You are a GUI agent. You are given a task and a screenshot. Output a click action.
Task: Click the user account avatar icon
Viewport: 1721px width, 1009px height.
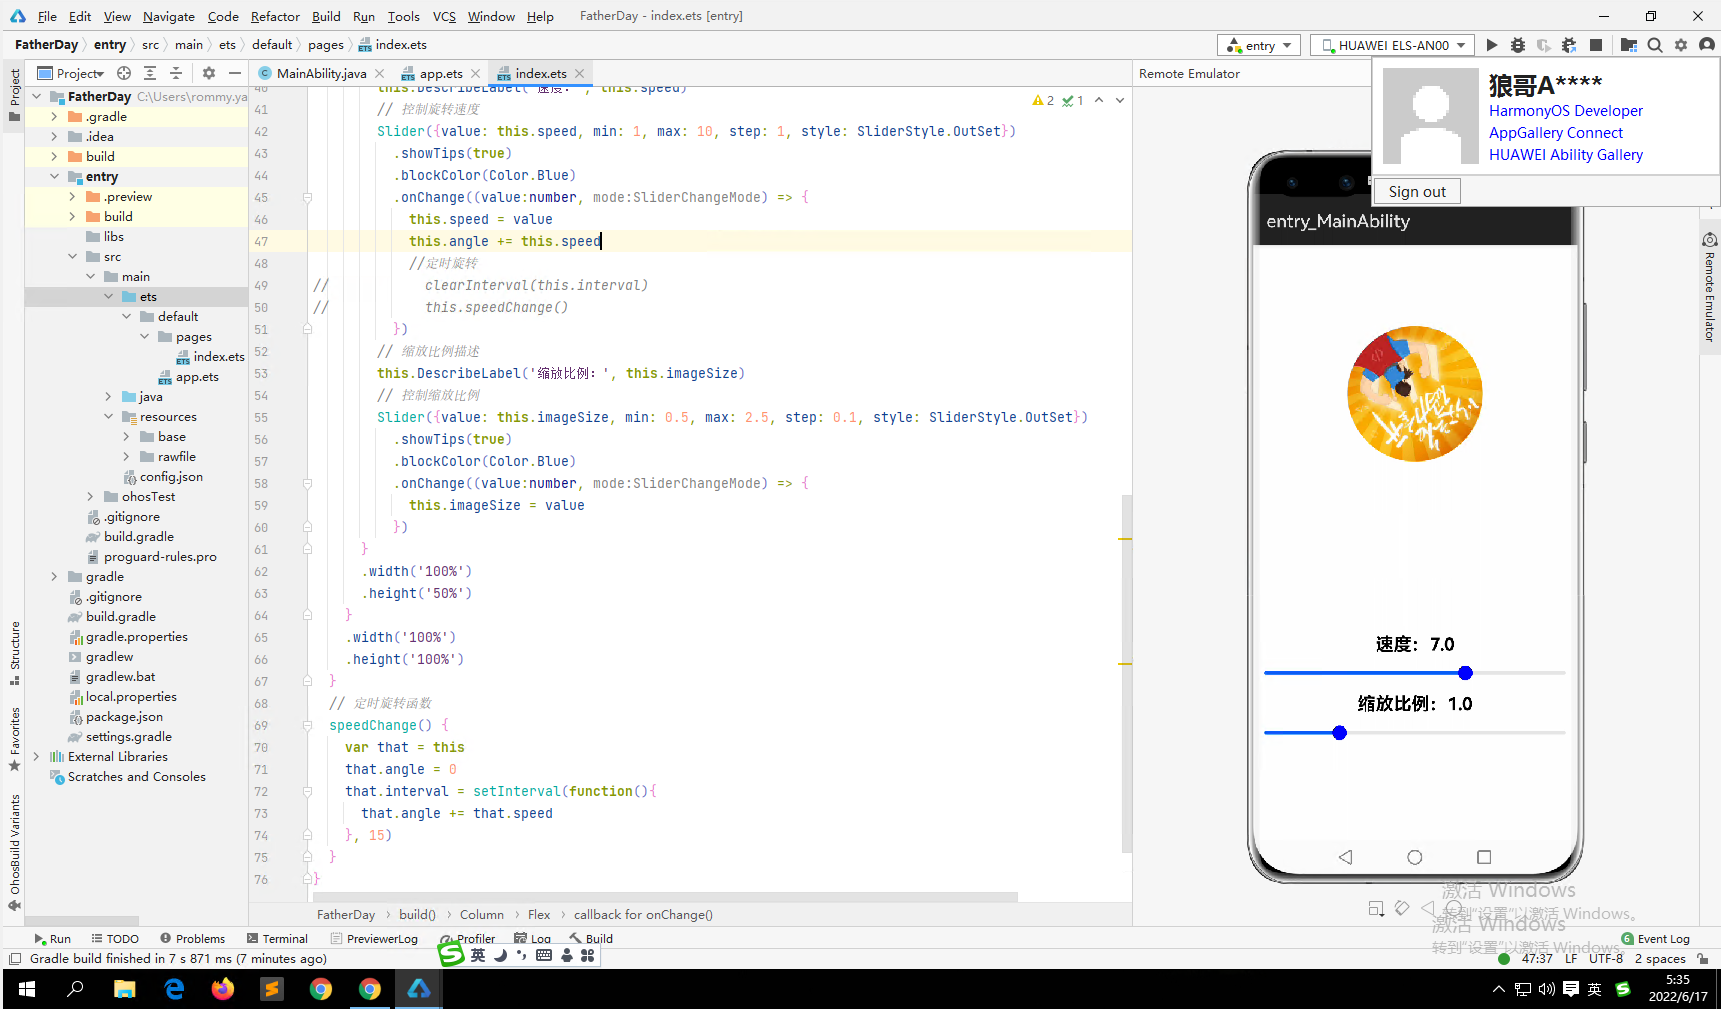coord(1707,45)
